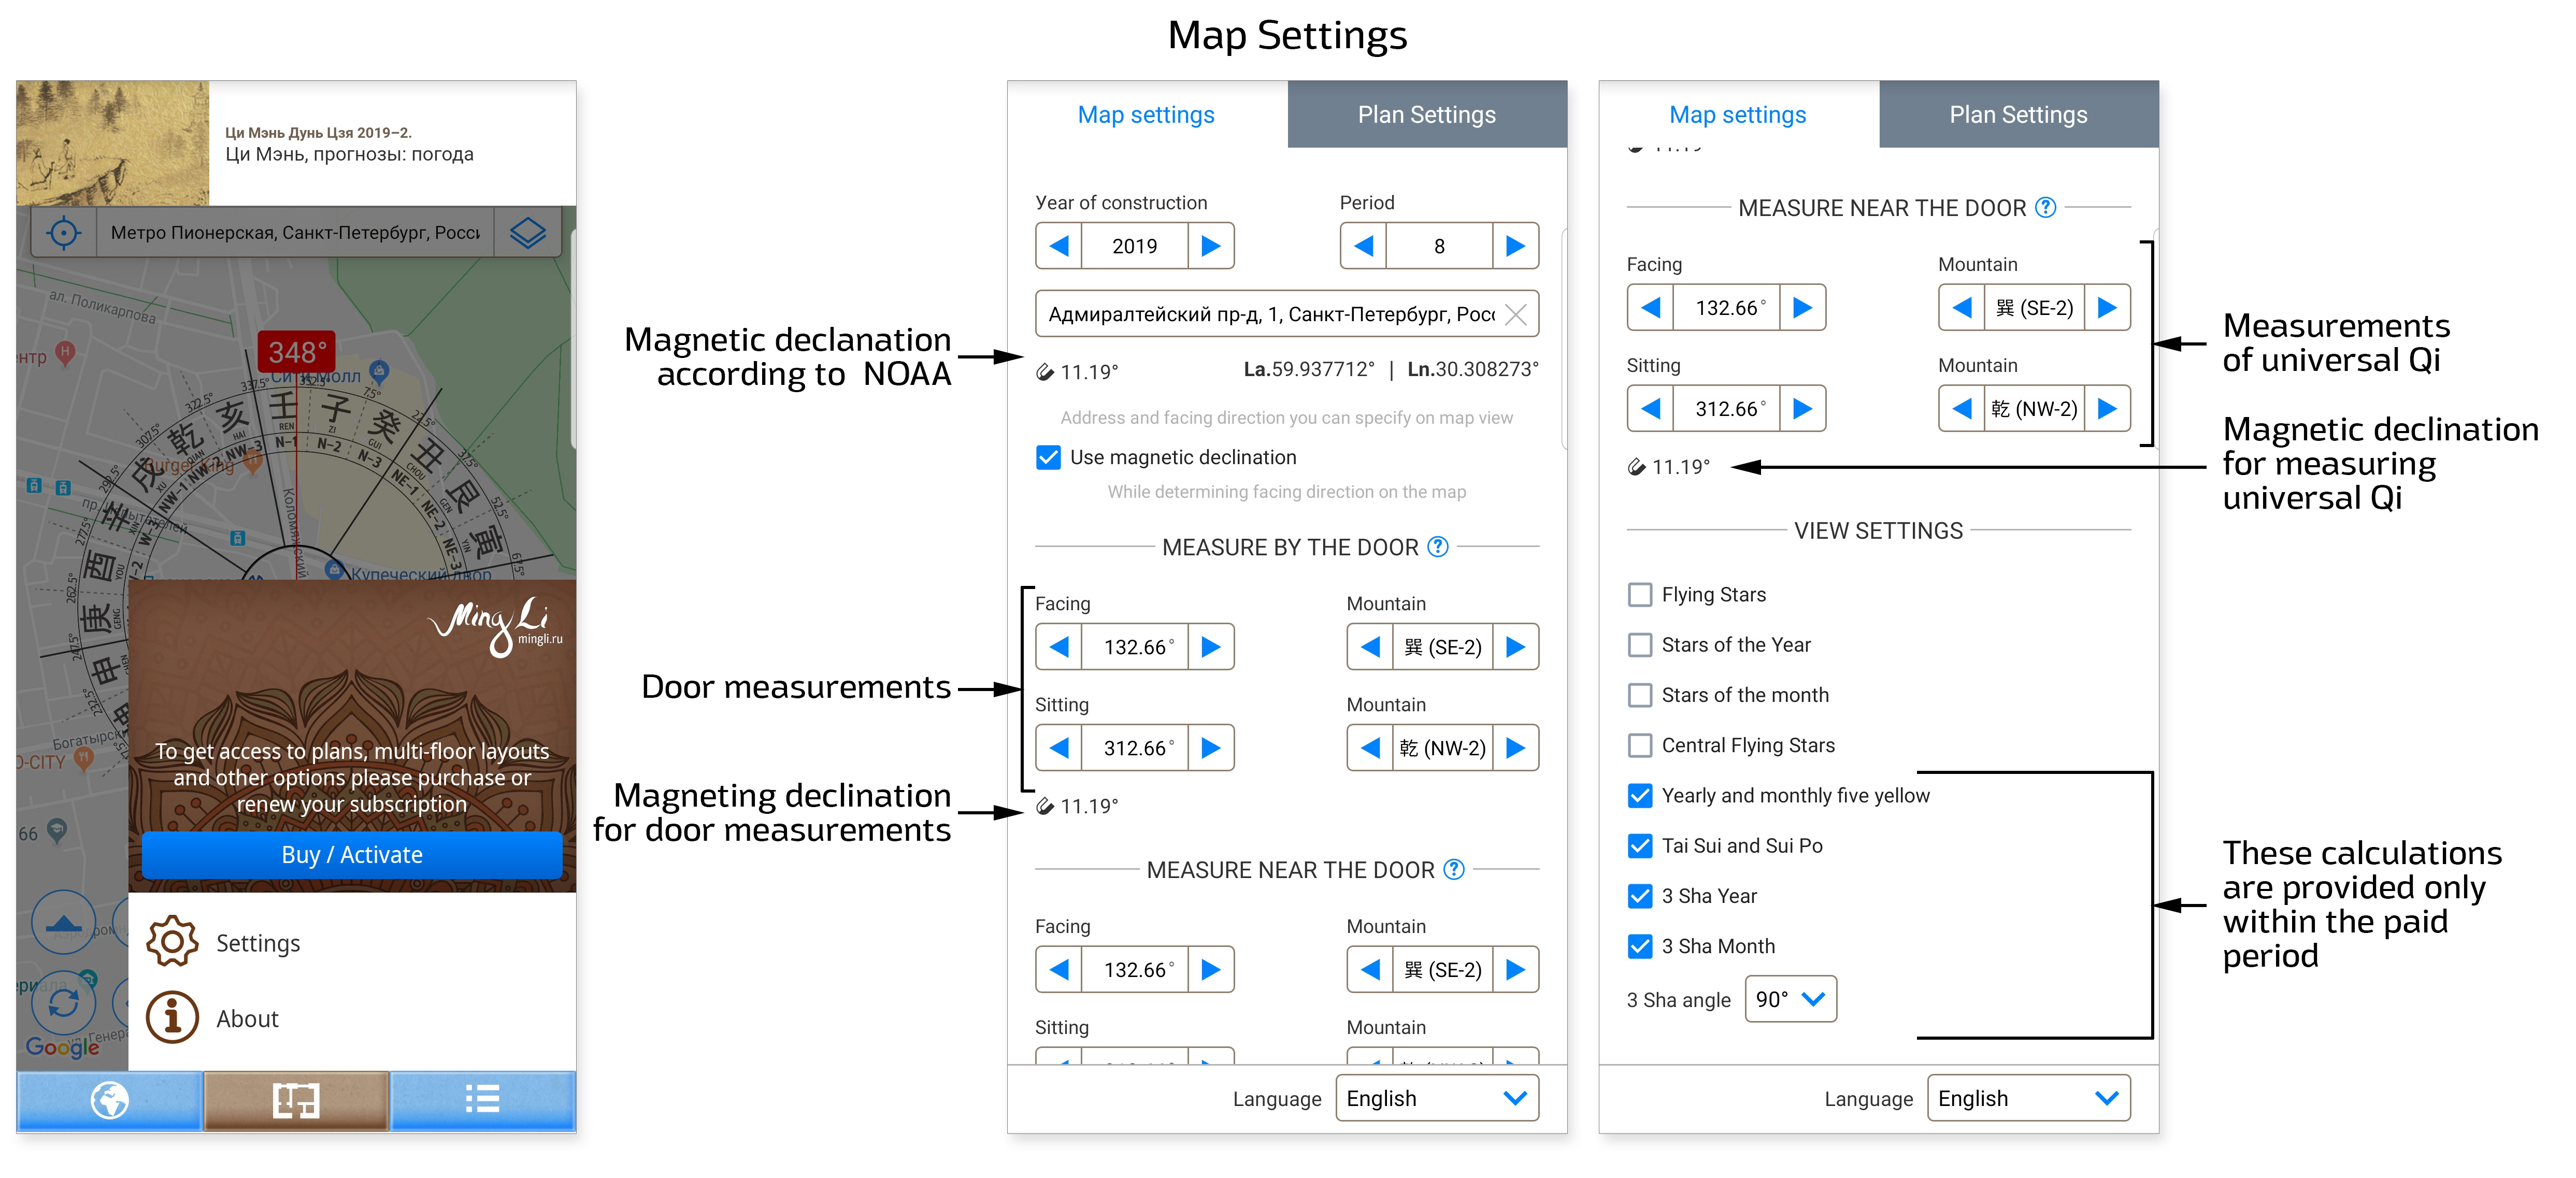
Task: Open the 3 Sha angle dropdown
Action: (x=1789, y=998)
